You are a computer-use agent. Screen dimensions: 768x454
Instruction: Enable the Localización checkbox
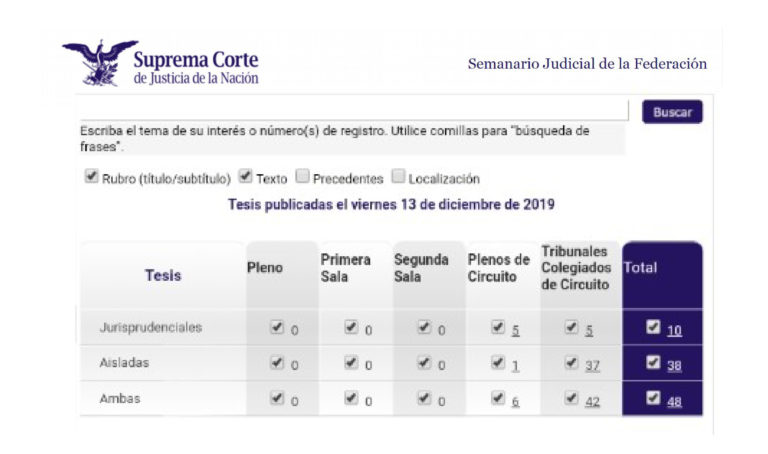(398, 176)
